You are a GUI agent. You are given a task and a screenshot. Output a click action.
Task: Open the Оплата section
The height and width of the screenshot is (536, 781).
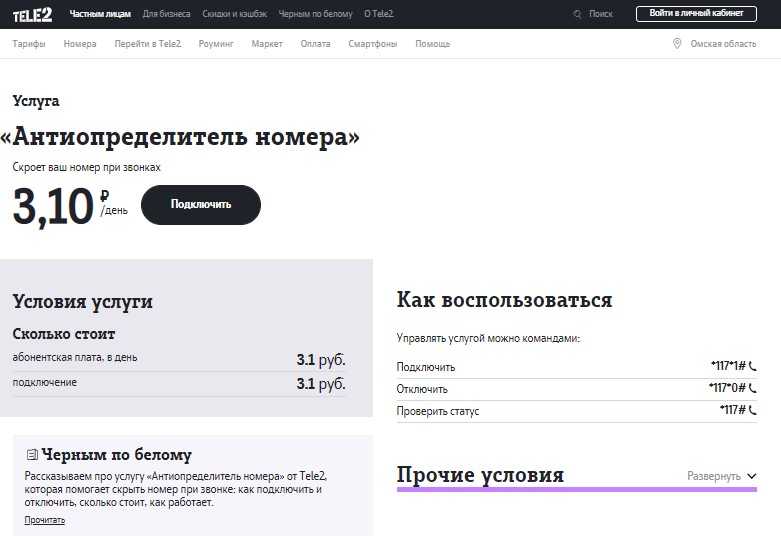coord(315,44)
